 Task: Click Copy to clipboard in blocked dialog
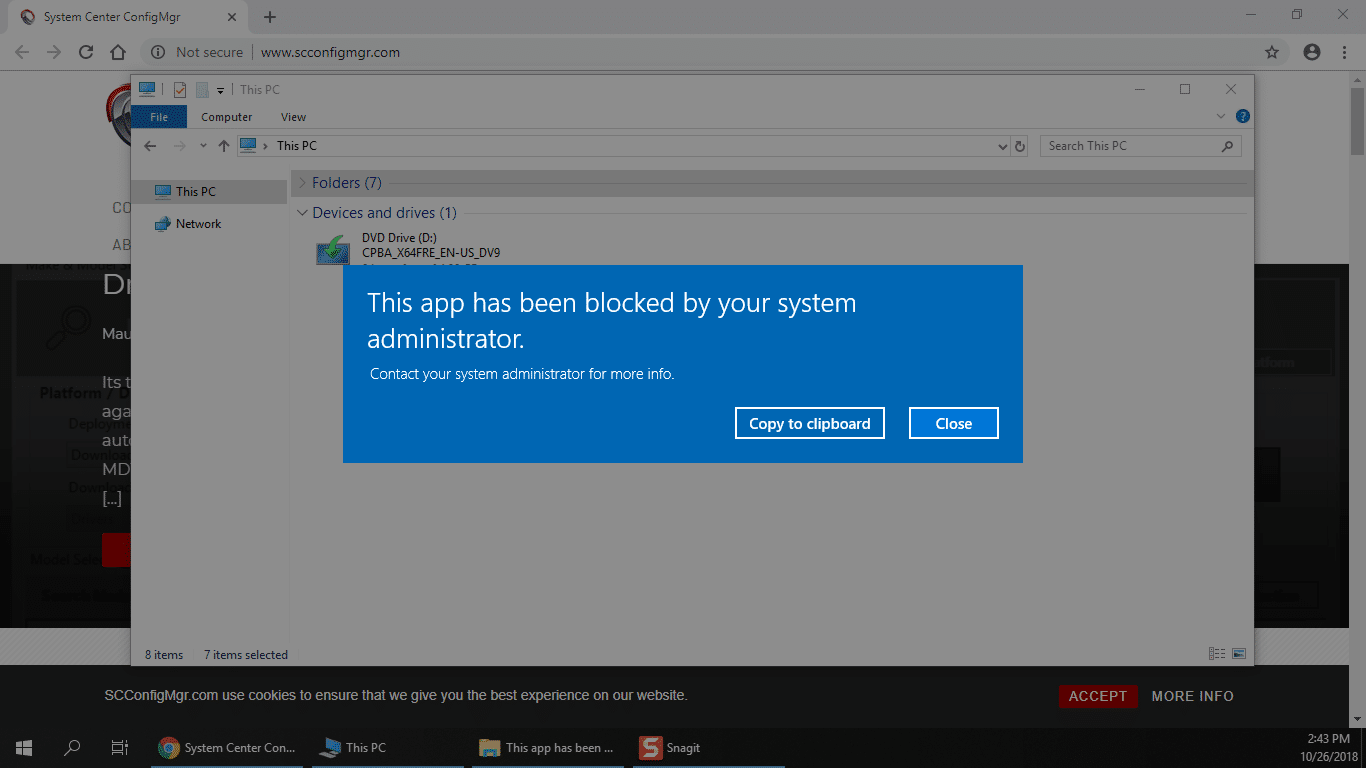click(810, 423)
